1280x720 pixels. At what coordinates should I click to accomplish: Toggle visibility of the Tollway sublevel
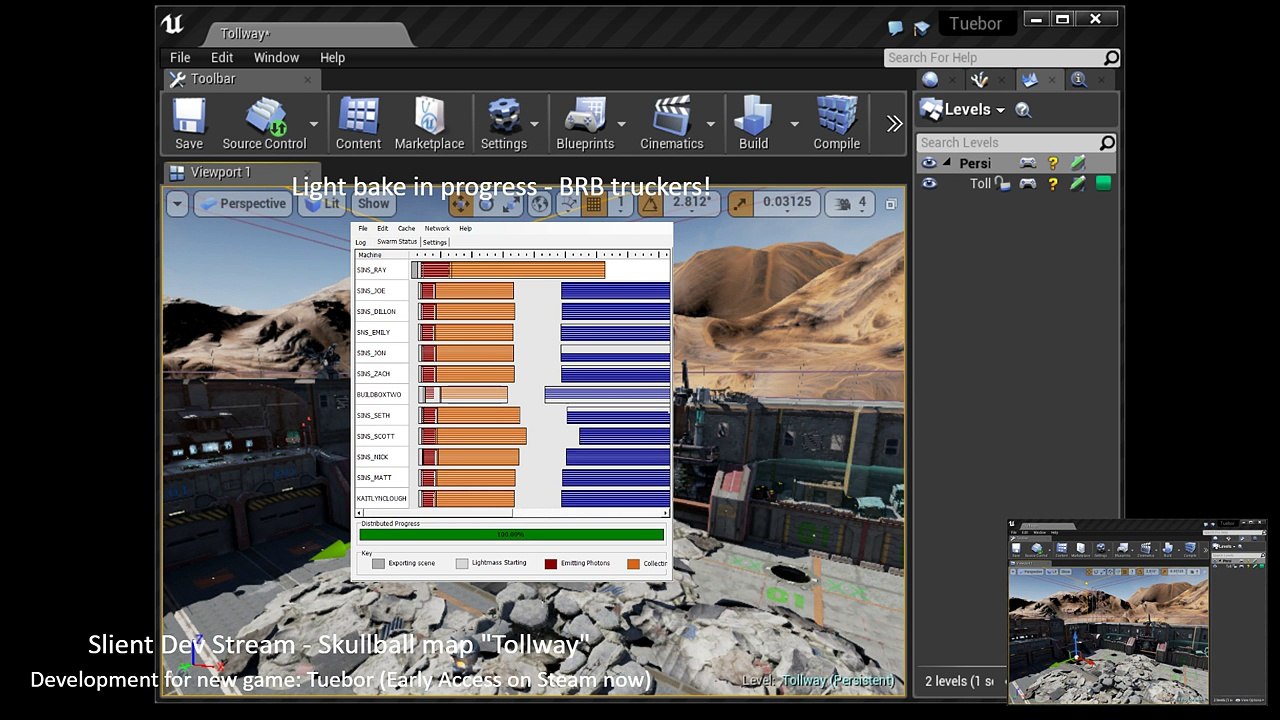tap(930, 183)
